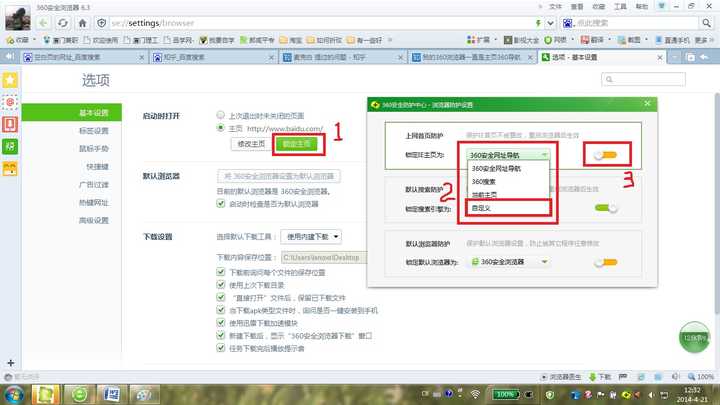Open the 查看 menu
The height and width of the screenshot is (405, 720).
[x=577, y=6]
